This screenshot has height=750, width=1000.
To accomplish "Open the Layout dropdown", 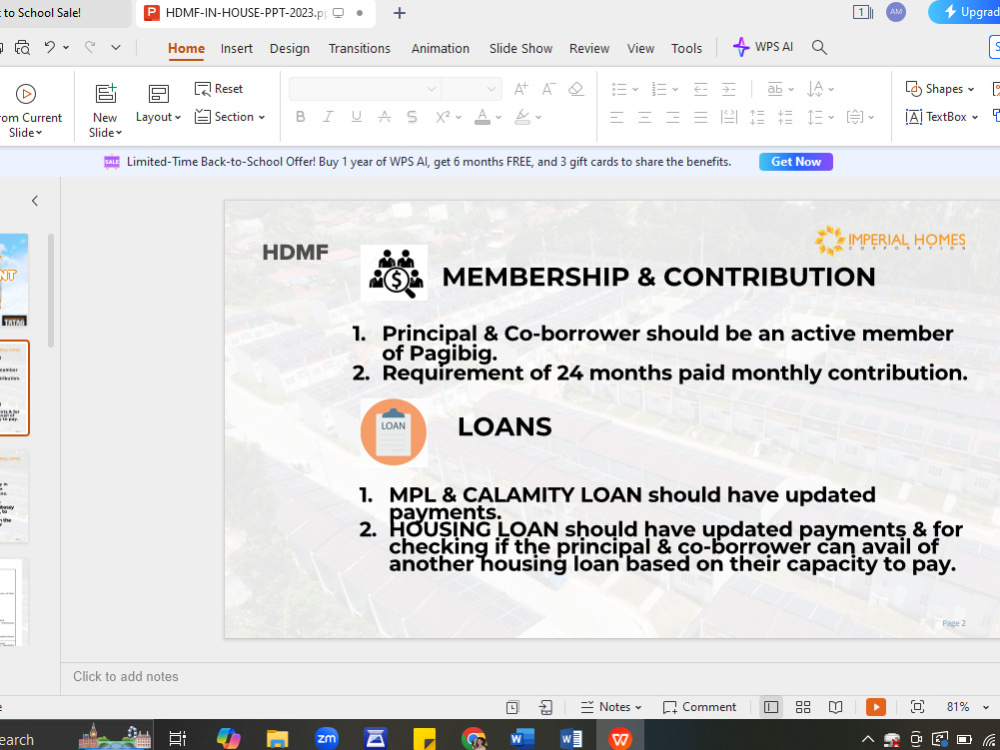I will 158,117.
